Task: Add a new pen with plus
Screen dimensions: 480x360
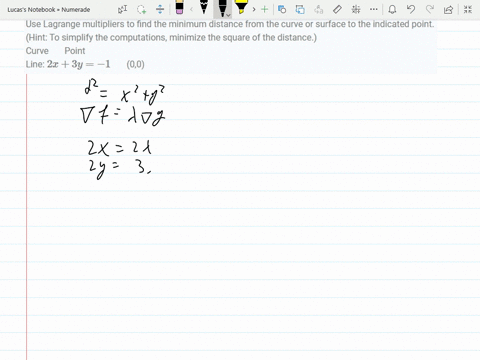Action: tap(265, 9)
